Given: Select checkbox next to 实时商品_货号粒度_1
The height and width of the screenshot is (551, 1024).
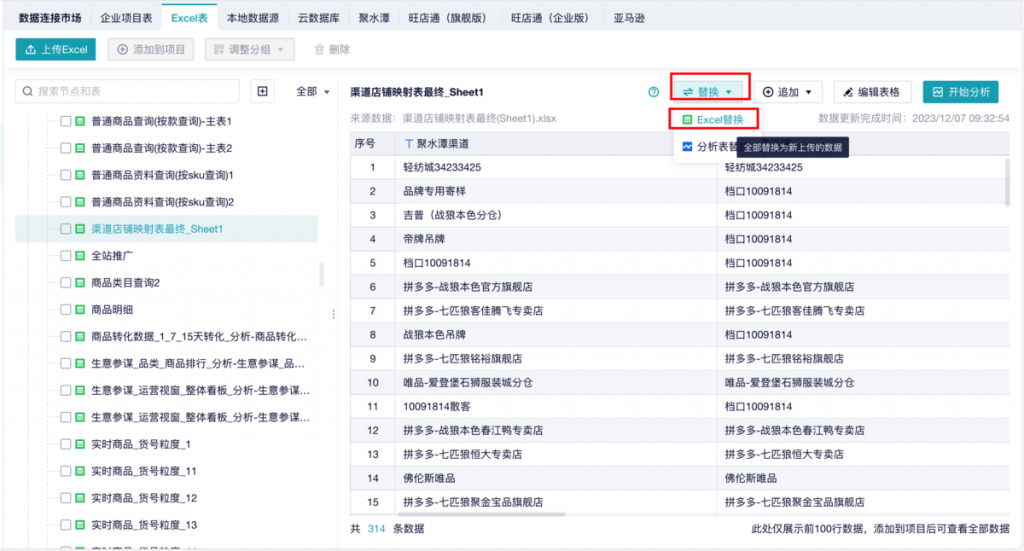Looking at the screenshot, I should point(66,444).
